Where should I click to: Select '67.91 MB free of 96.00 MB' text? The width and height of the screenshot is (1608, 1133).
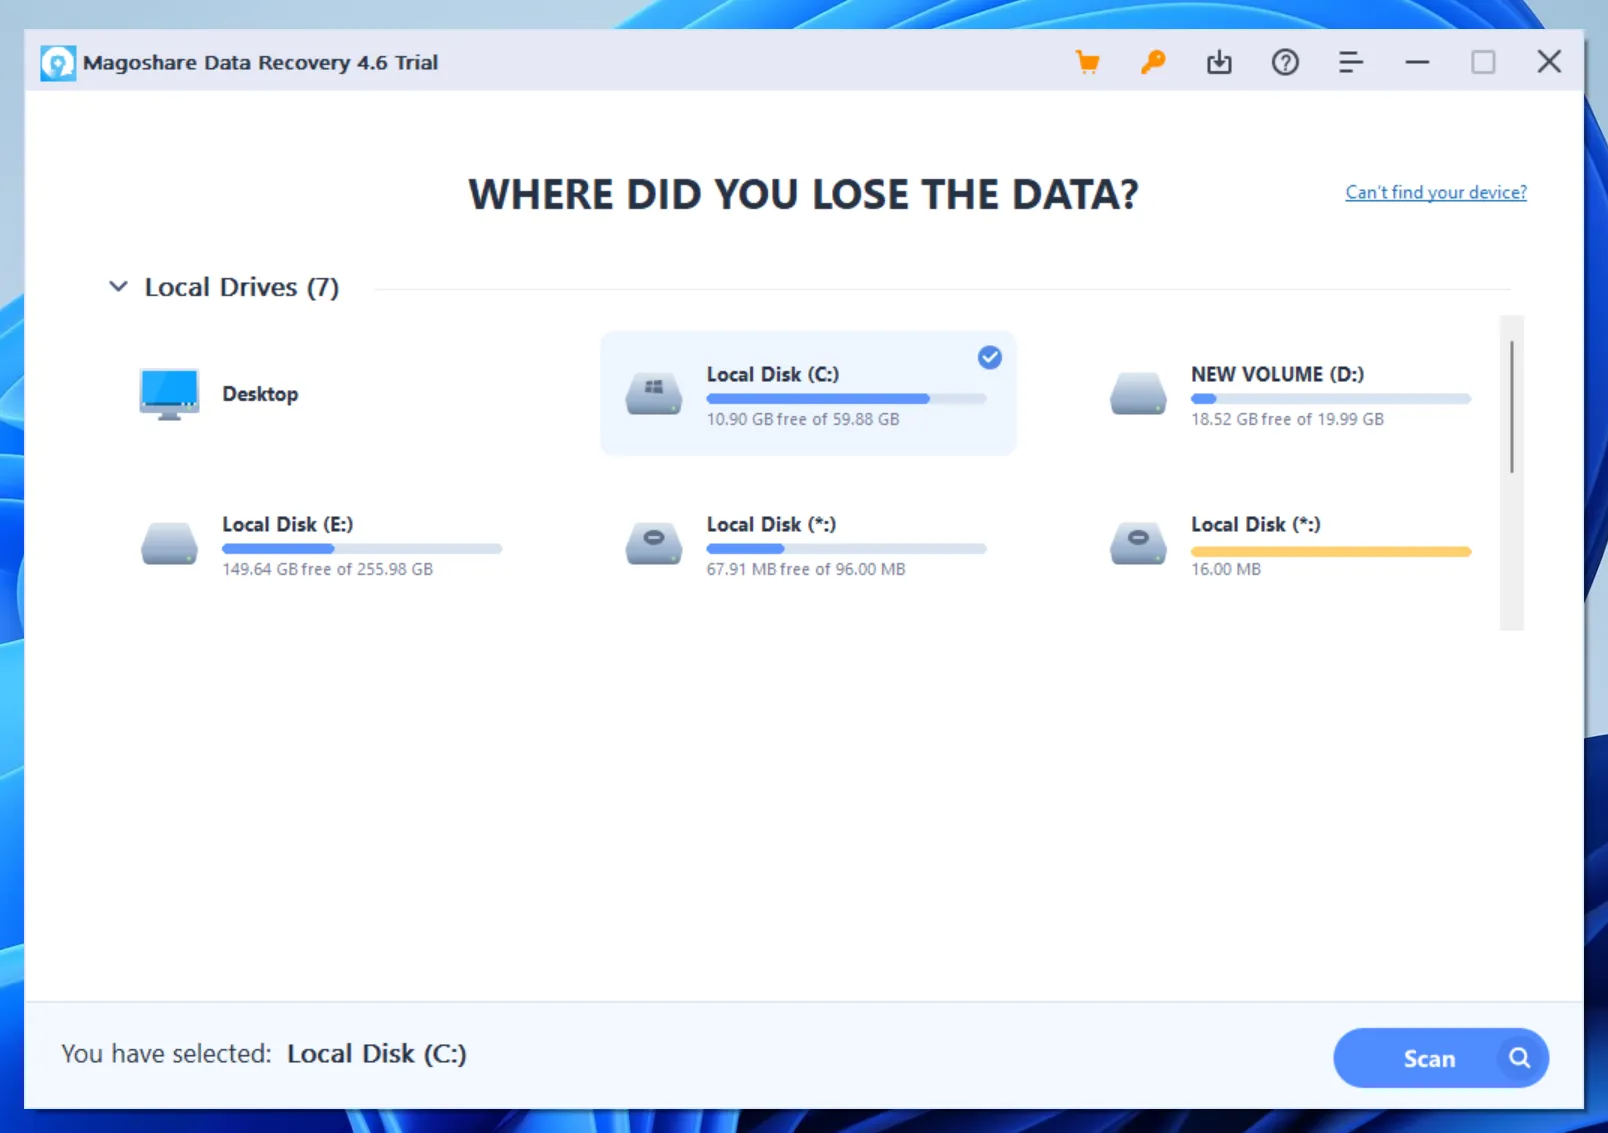(806, 569)
